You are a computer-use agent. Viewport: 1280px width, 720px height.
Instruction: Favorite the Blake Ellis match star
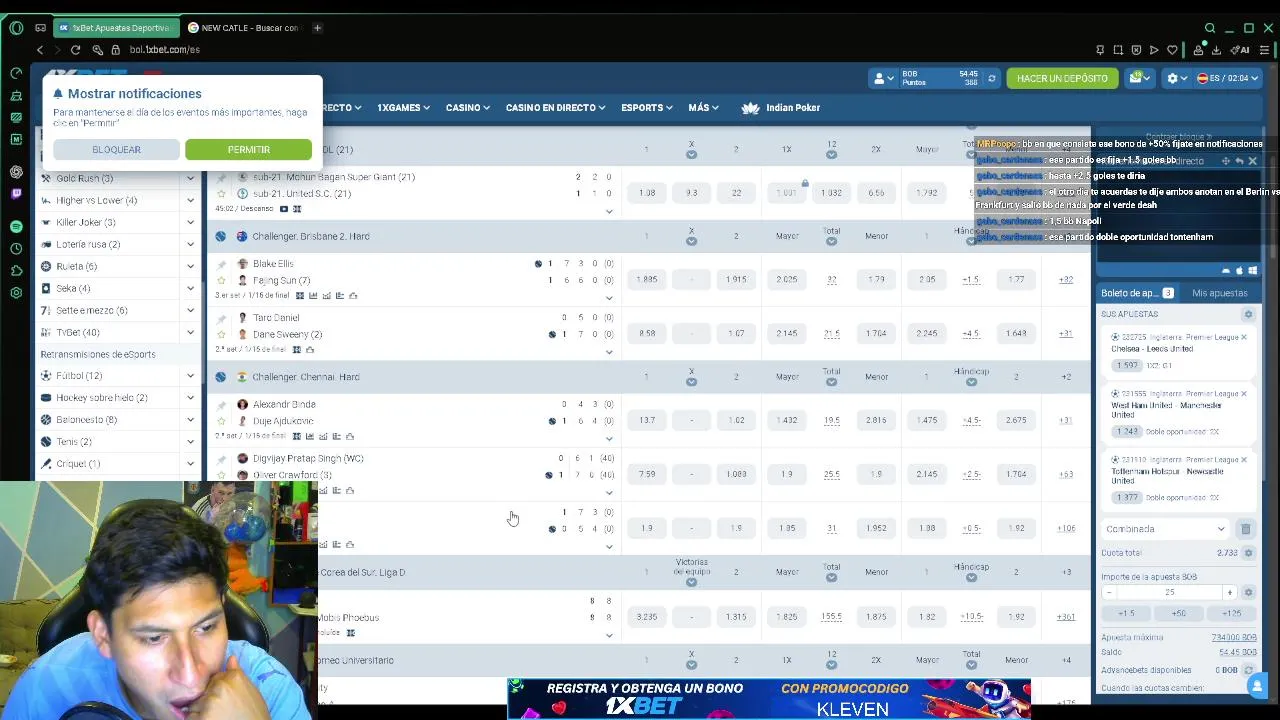(x=221, y=280)
